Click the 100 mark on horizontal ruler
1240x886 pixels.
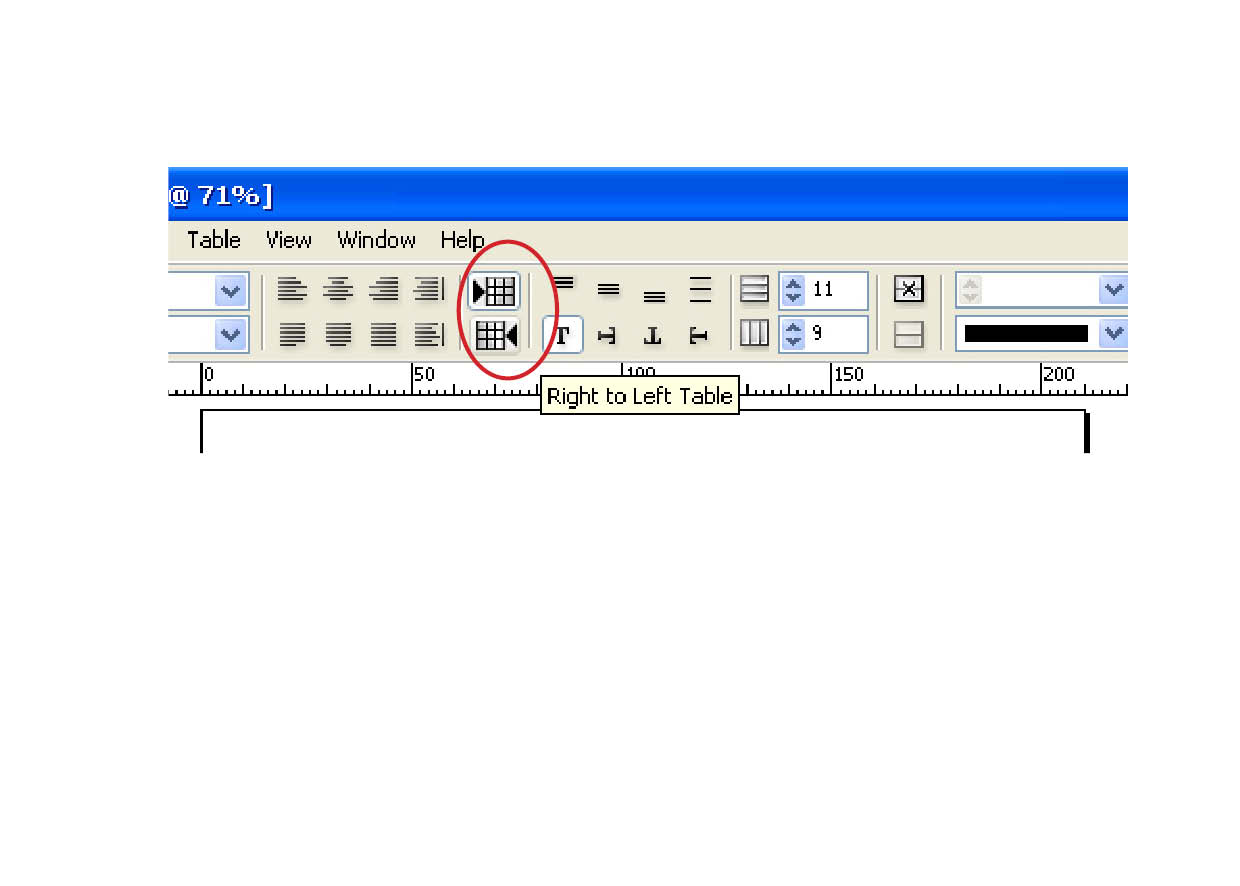640,374
